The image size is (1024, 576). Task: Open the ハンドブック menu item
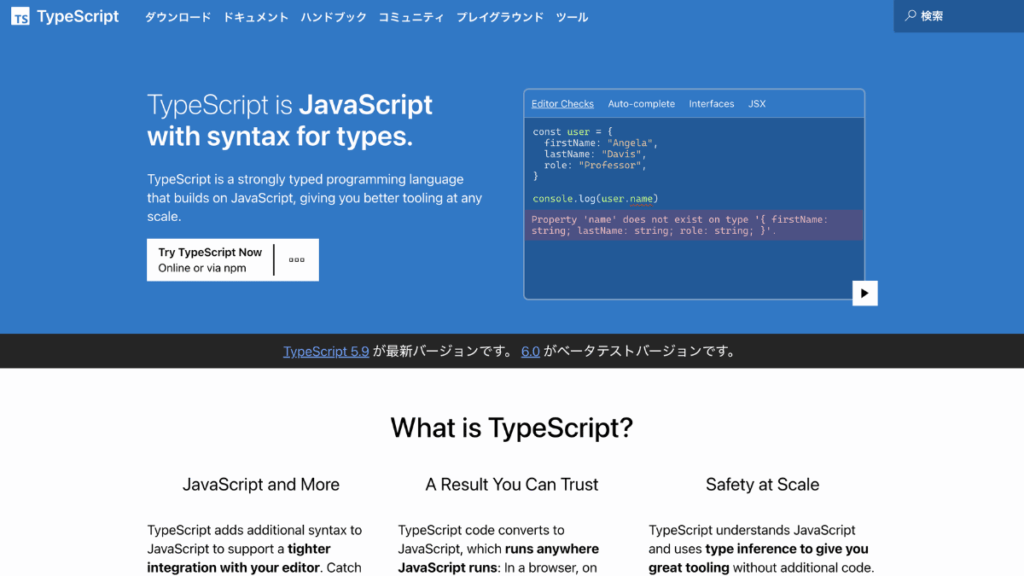(333, 16)
